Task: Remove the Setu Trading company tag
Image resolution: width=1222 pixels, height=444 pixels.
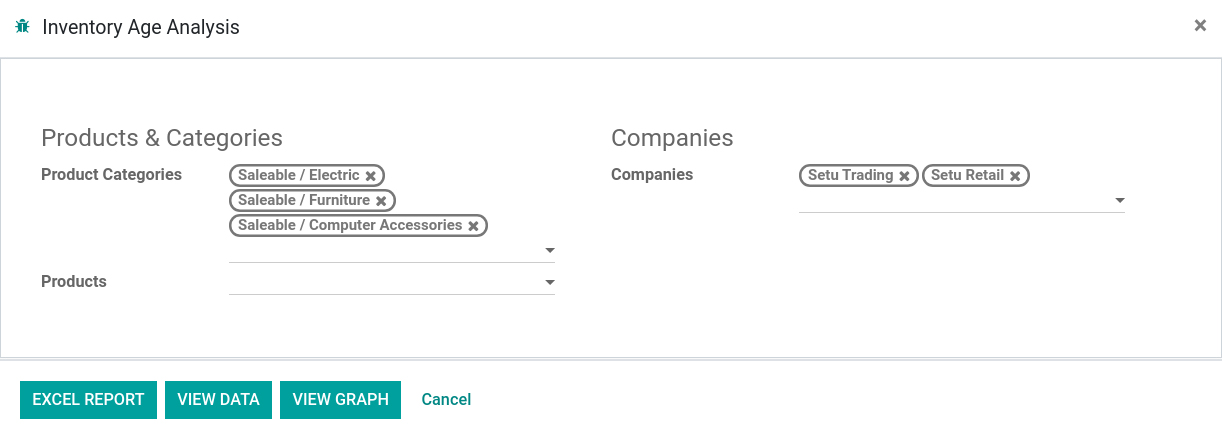Action: (904, 176)
